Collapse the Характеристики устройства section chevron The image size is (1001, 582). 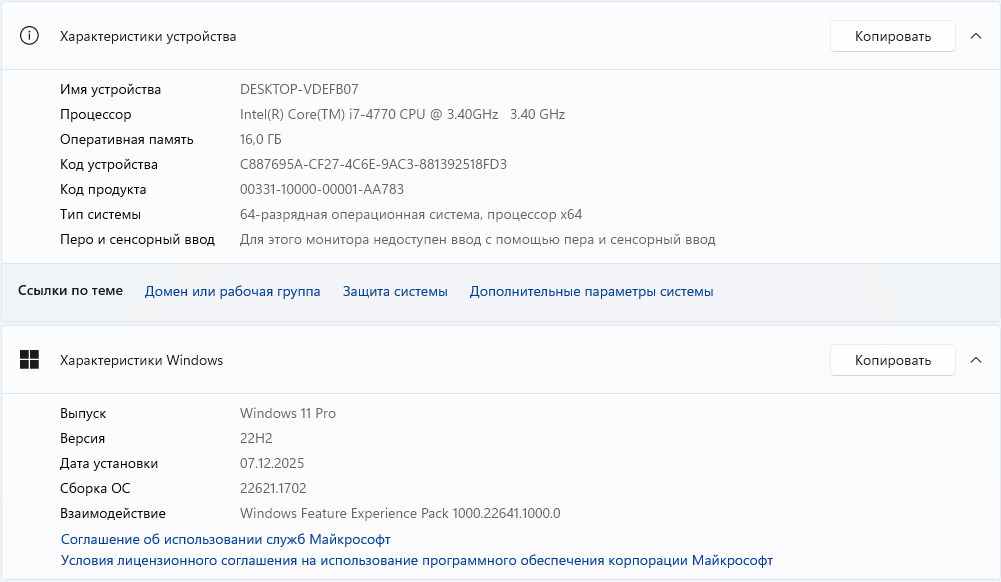point(976,36)
